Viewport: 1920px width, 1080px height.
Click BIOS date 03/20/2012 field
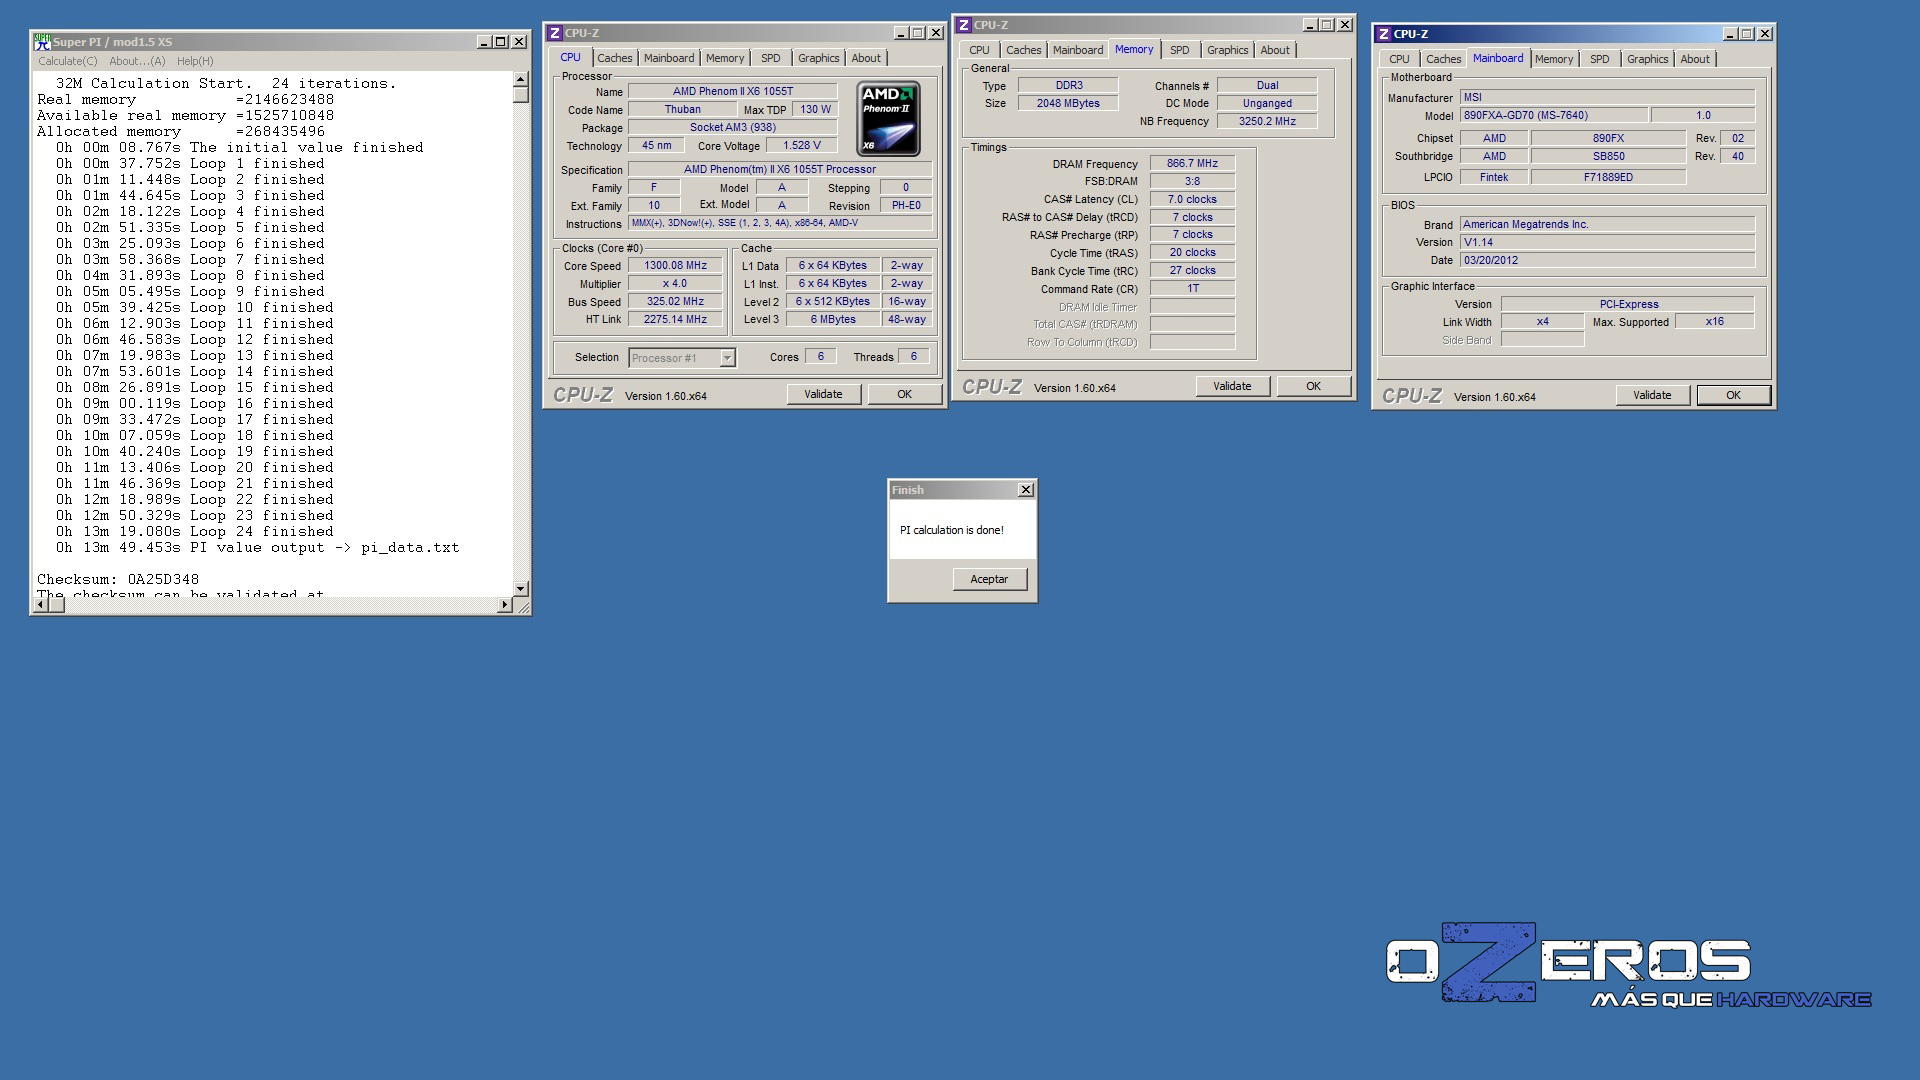1607,261
